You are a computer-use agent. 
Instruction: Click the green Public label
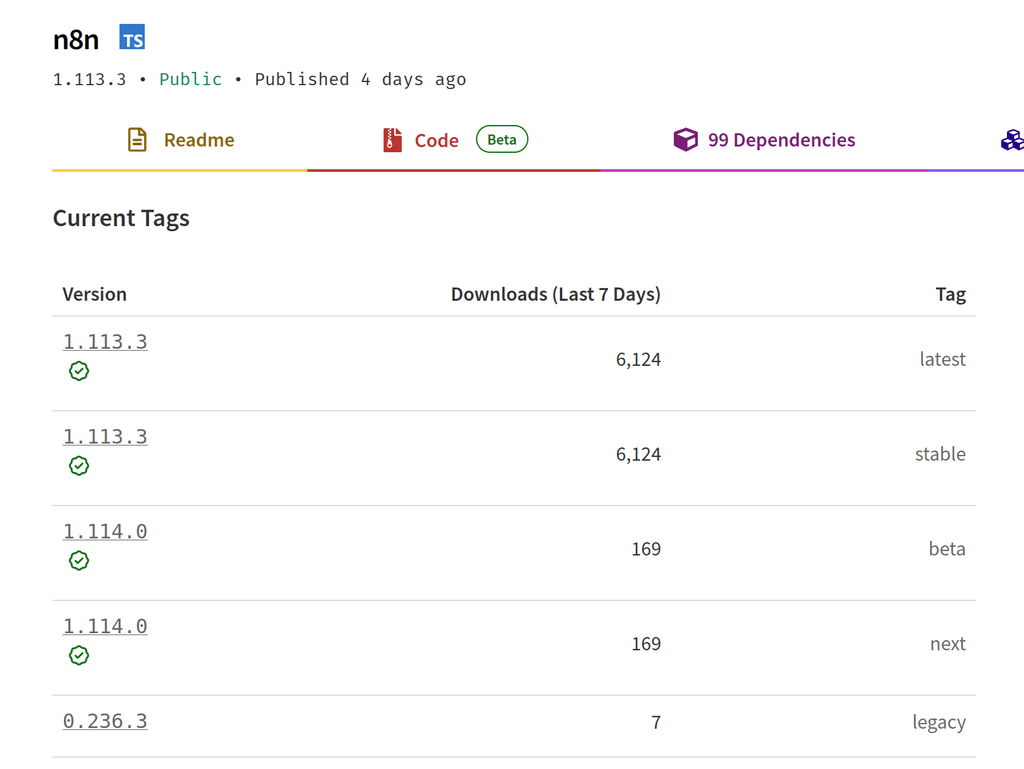(190, 79)
